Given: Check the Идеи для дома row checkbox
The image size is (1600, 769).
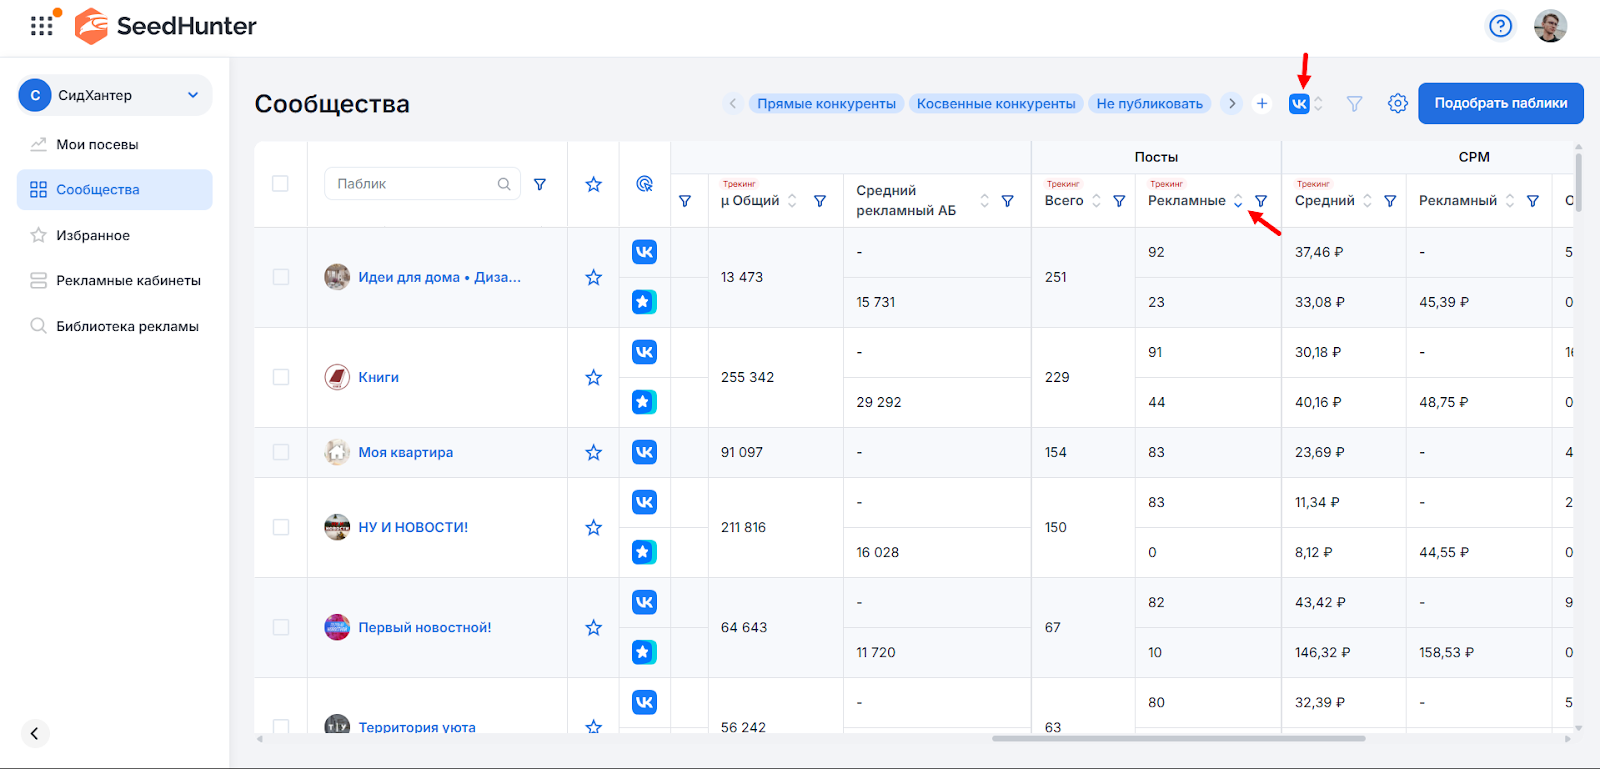Looking at the screenshot, I should [x=280, y=277].
